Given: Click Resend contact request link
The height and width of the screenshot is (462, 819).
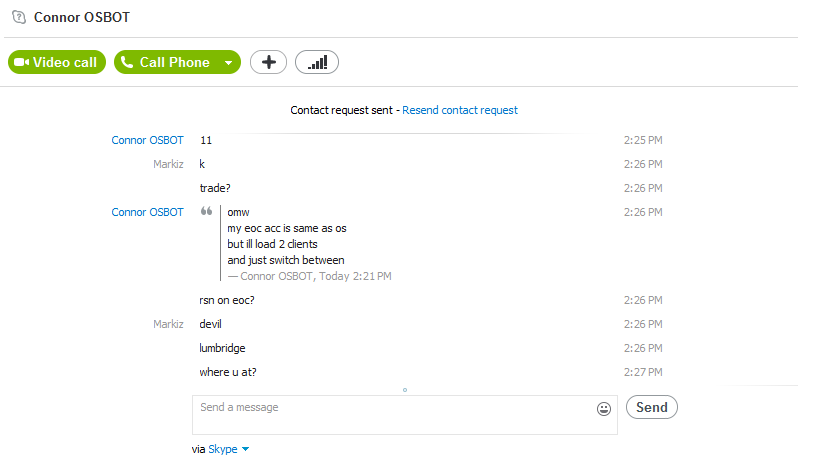Looking at the screenshot, I should (x=460, y=110).
